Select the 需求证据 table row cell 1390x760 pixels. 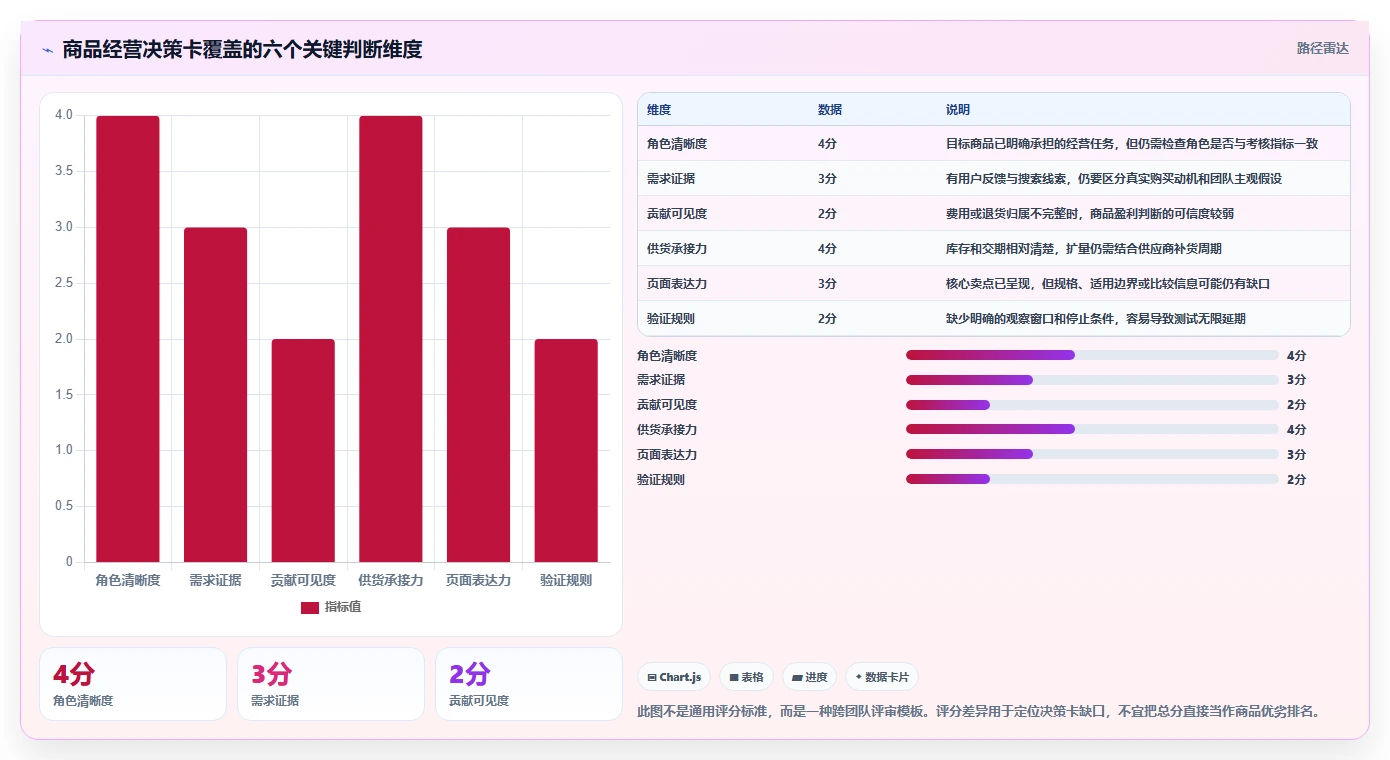click(x=671, y=179)
